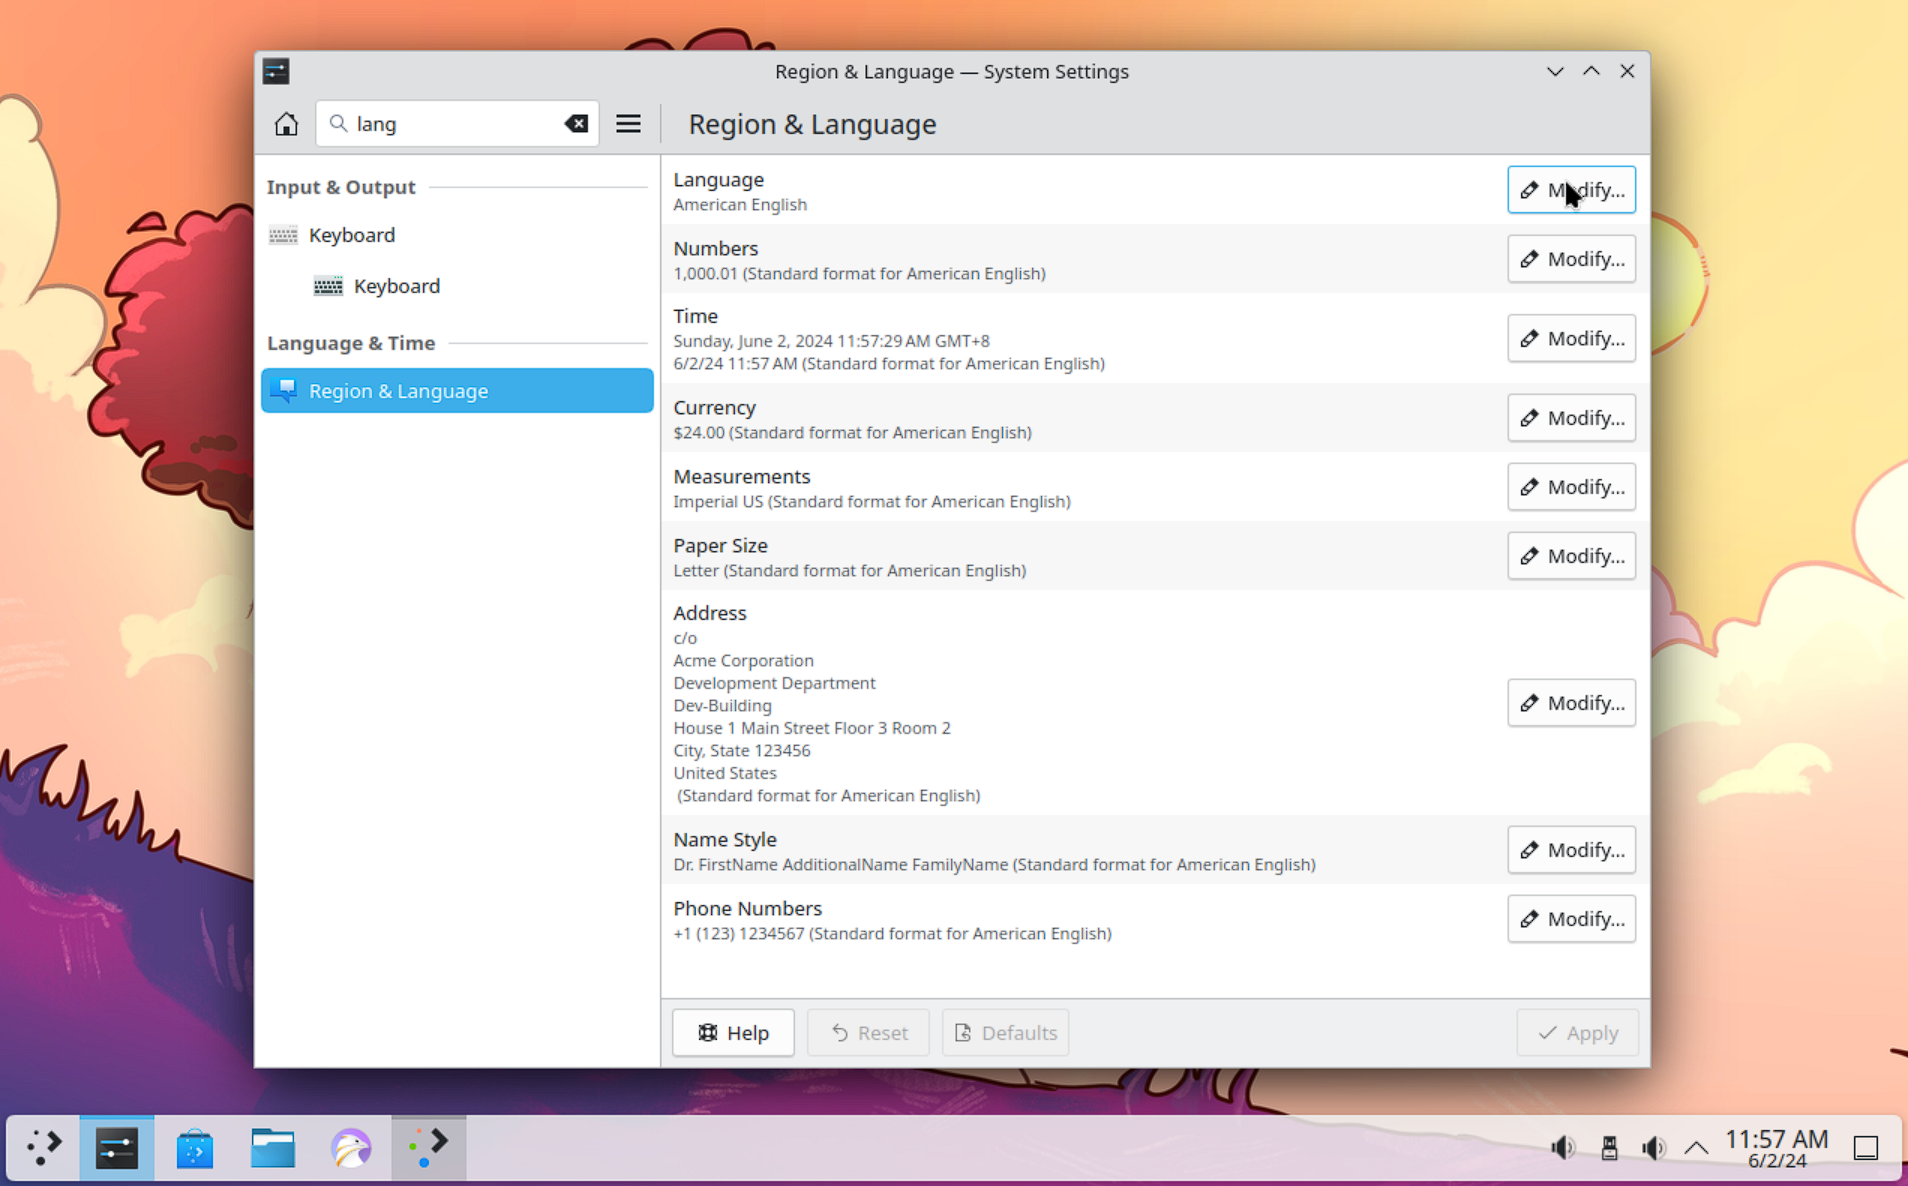Select Region & Language in sidebar
The height and width of the screenshot is (1186, 1908).
457,391
